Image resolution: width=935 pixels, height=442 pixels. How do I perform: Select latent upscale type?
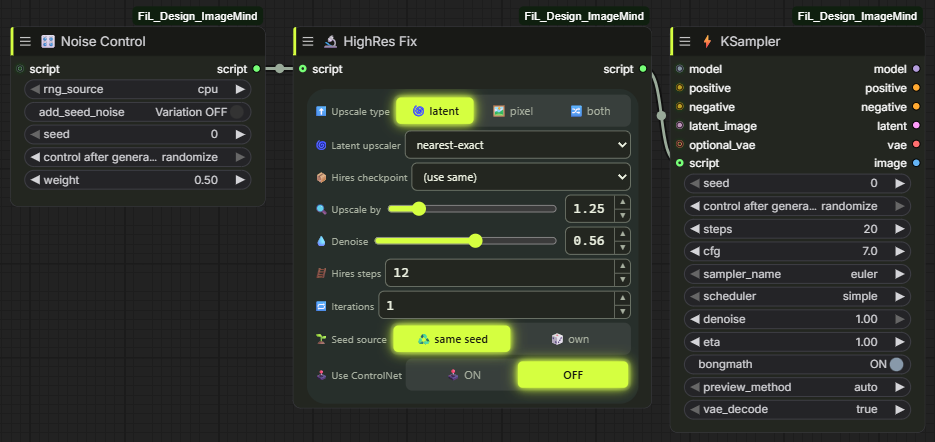pyautogui.click(x=435, y=111)
